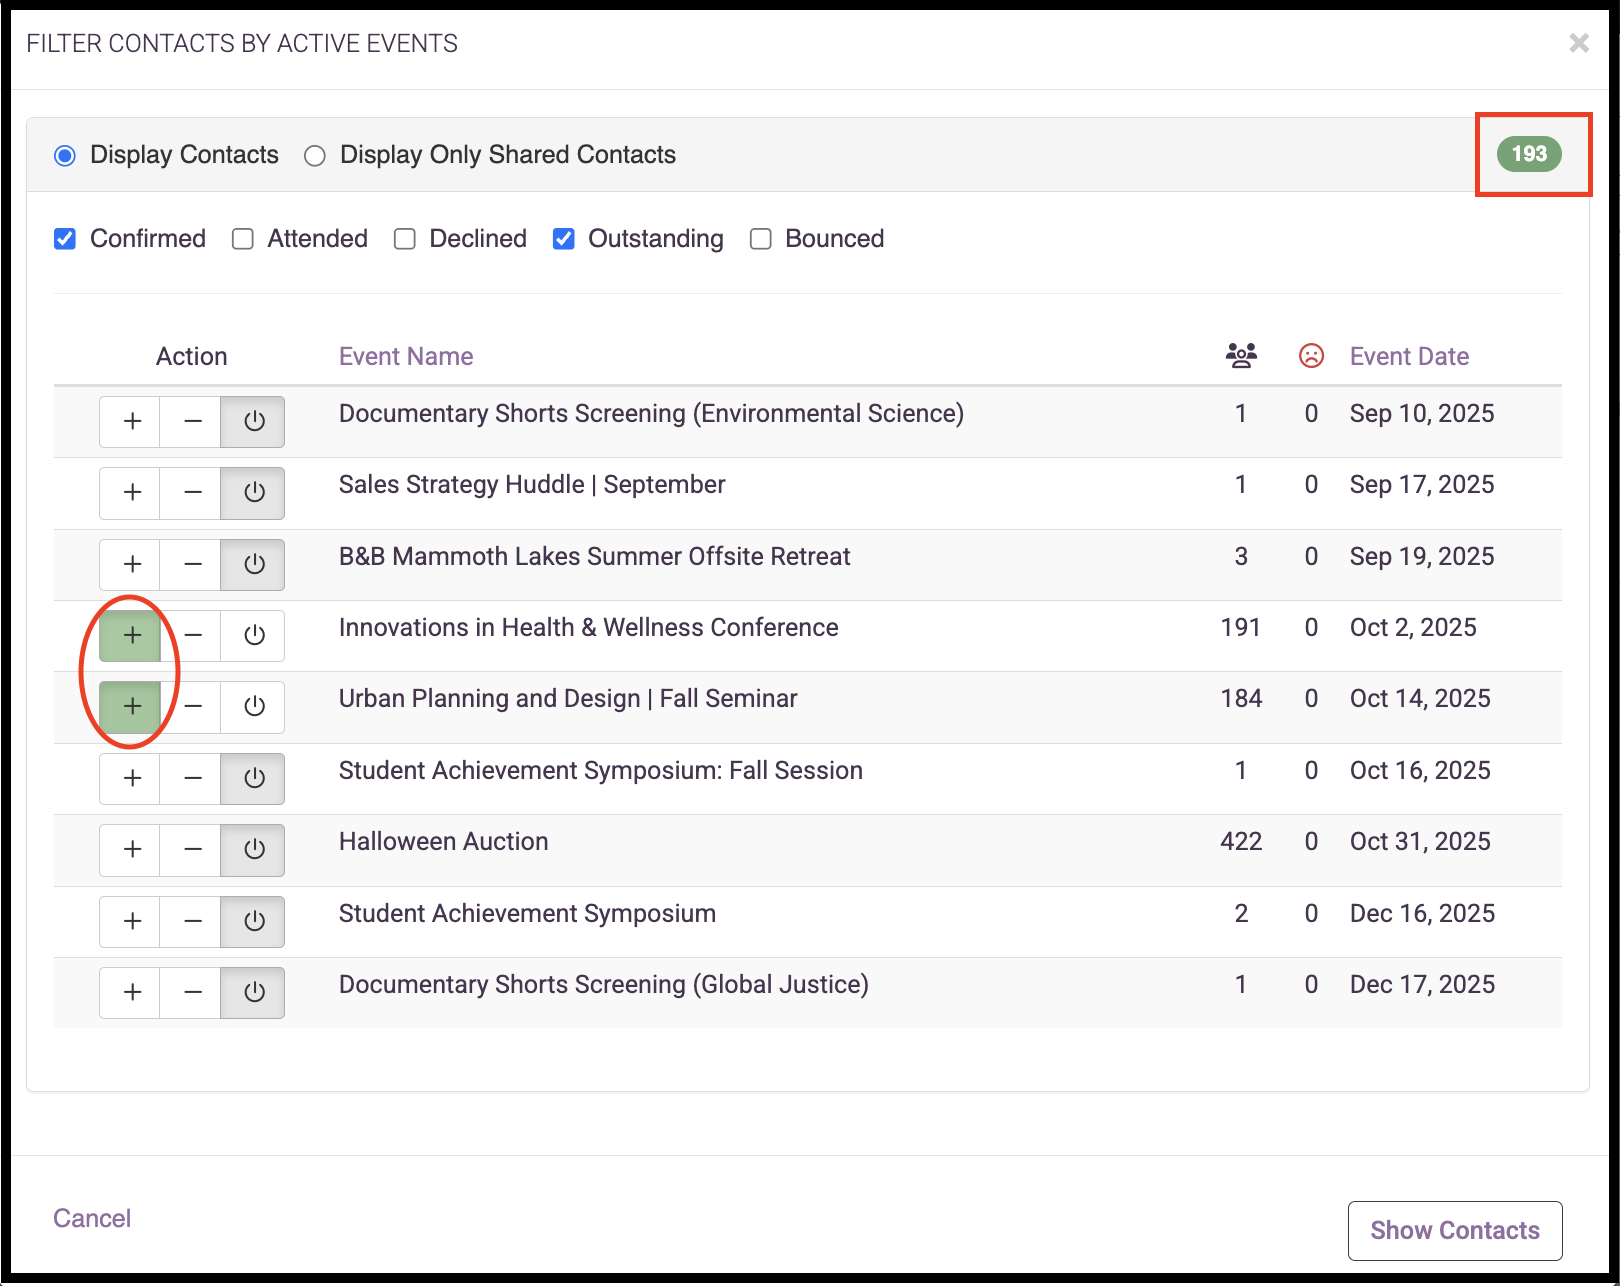Click the Sep 10, 2025 date

point(1422,414)
